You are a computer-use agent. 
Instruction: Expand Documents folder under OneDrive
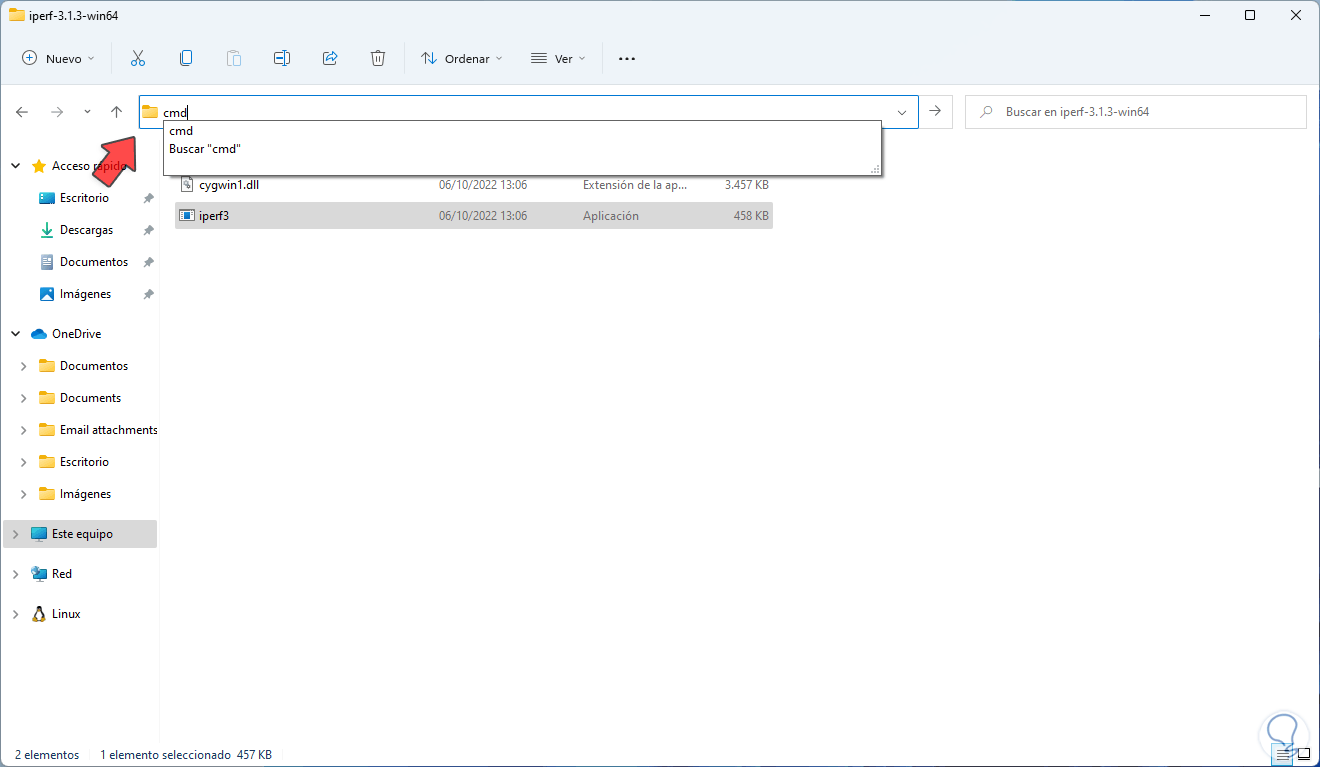(x=24, y=398)
